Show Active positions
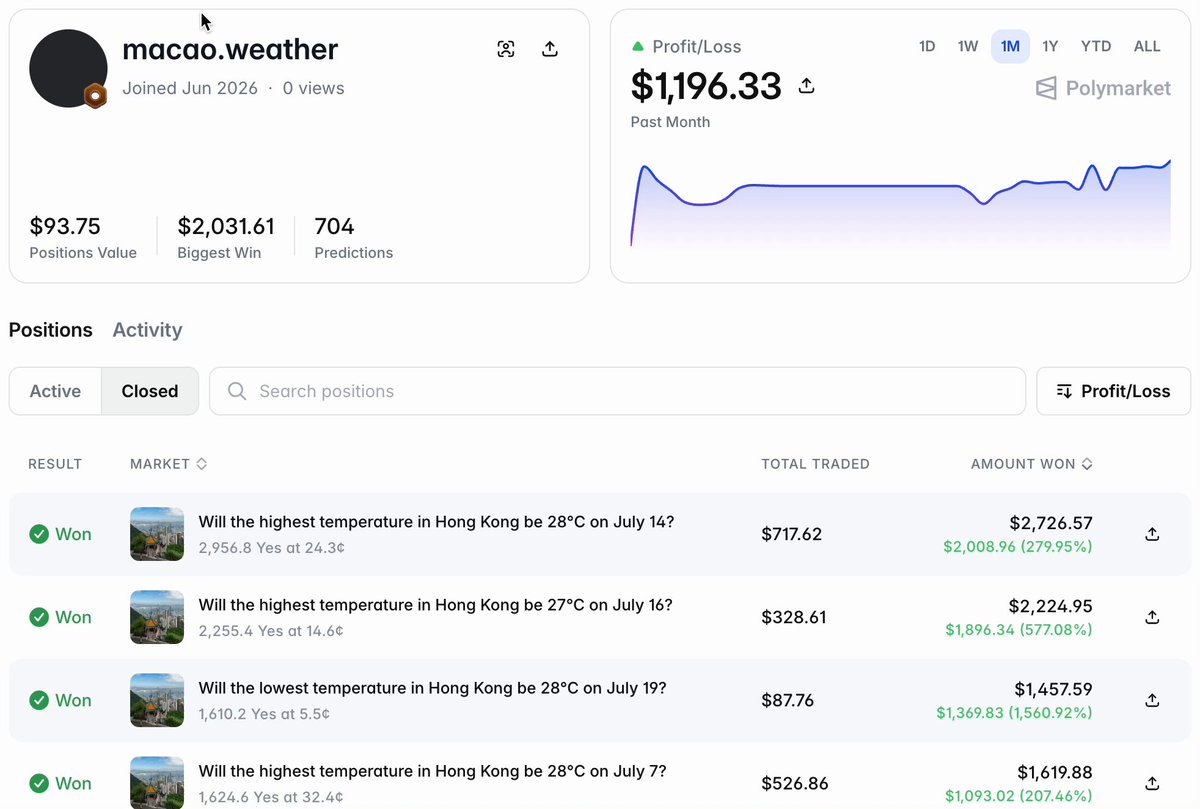This screenshot has width=1200, height=809. (55, 391)
